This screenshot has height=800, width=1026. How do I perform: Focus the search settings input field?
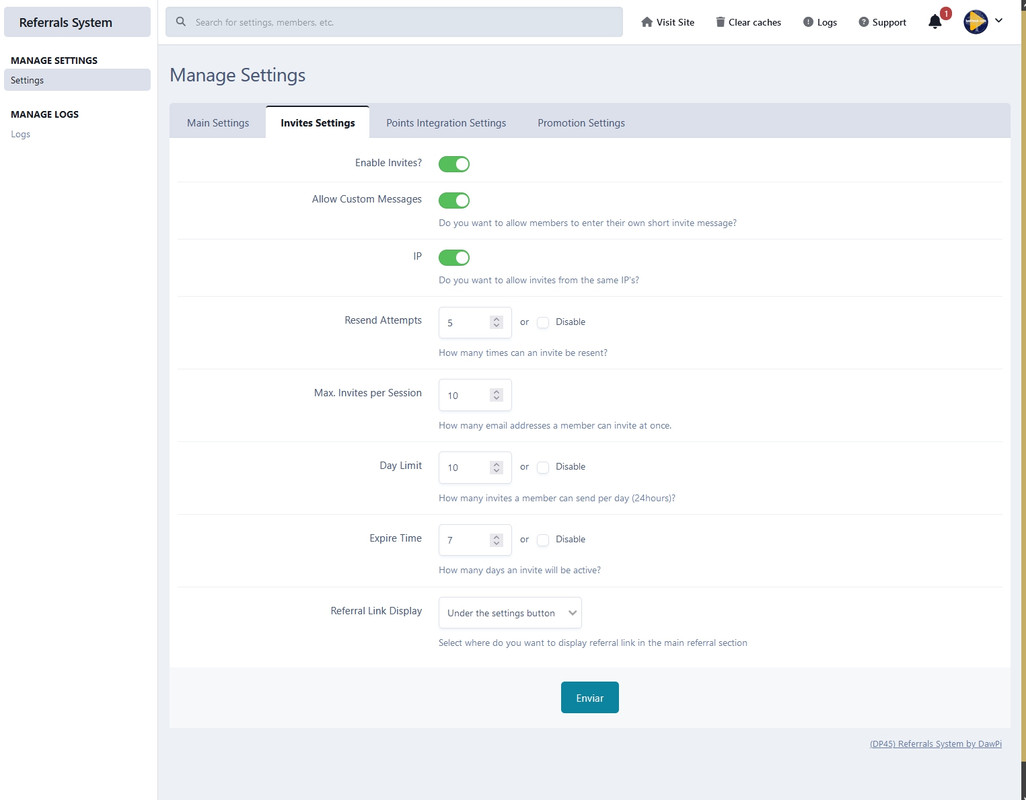394,22
